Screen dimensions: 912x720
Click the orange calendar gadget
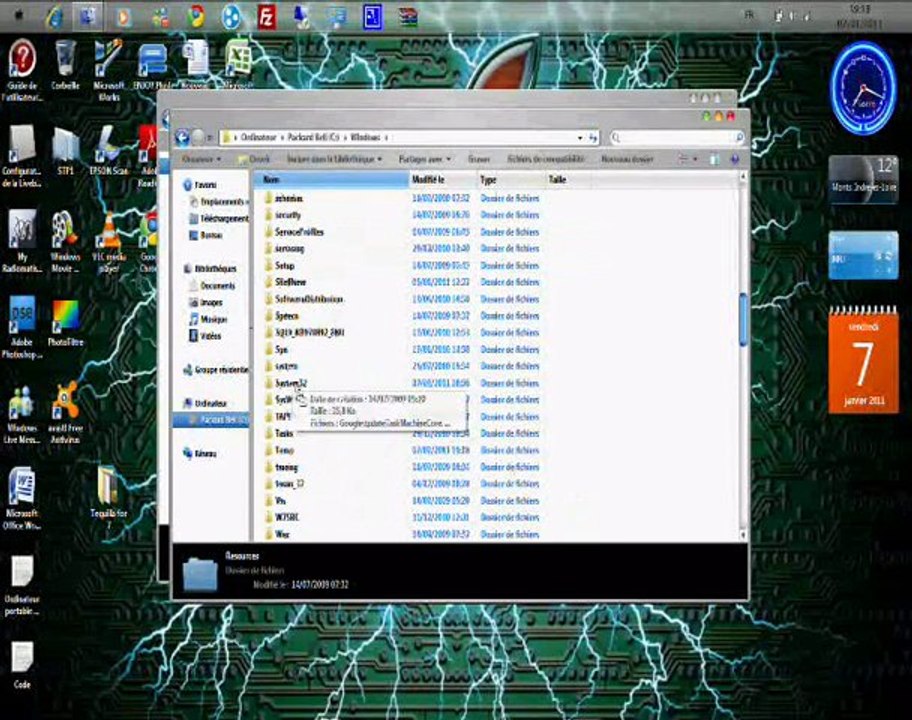click(863, 359)
